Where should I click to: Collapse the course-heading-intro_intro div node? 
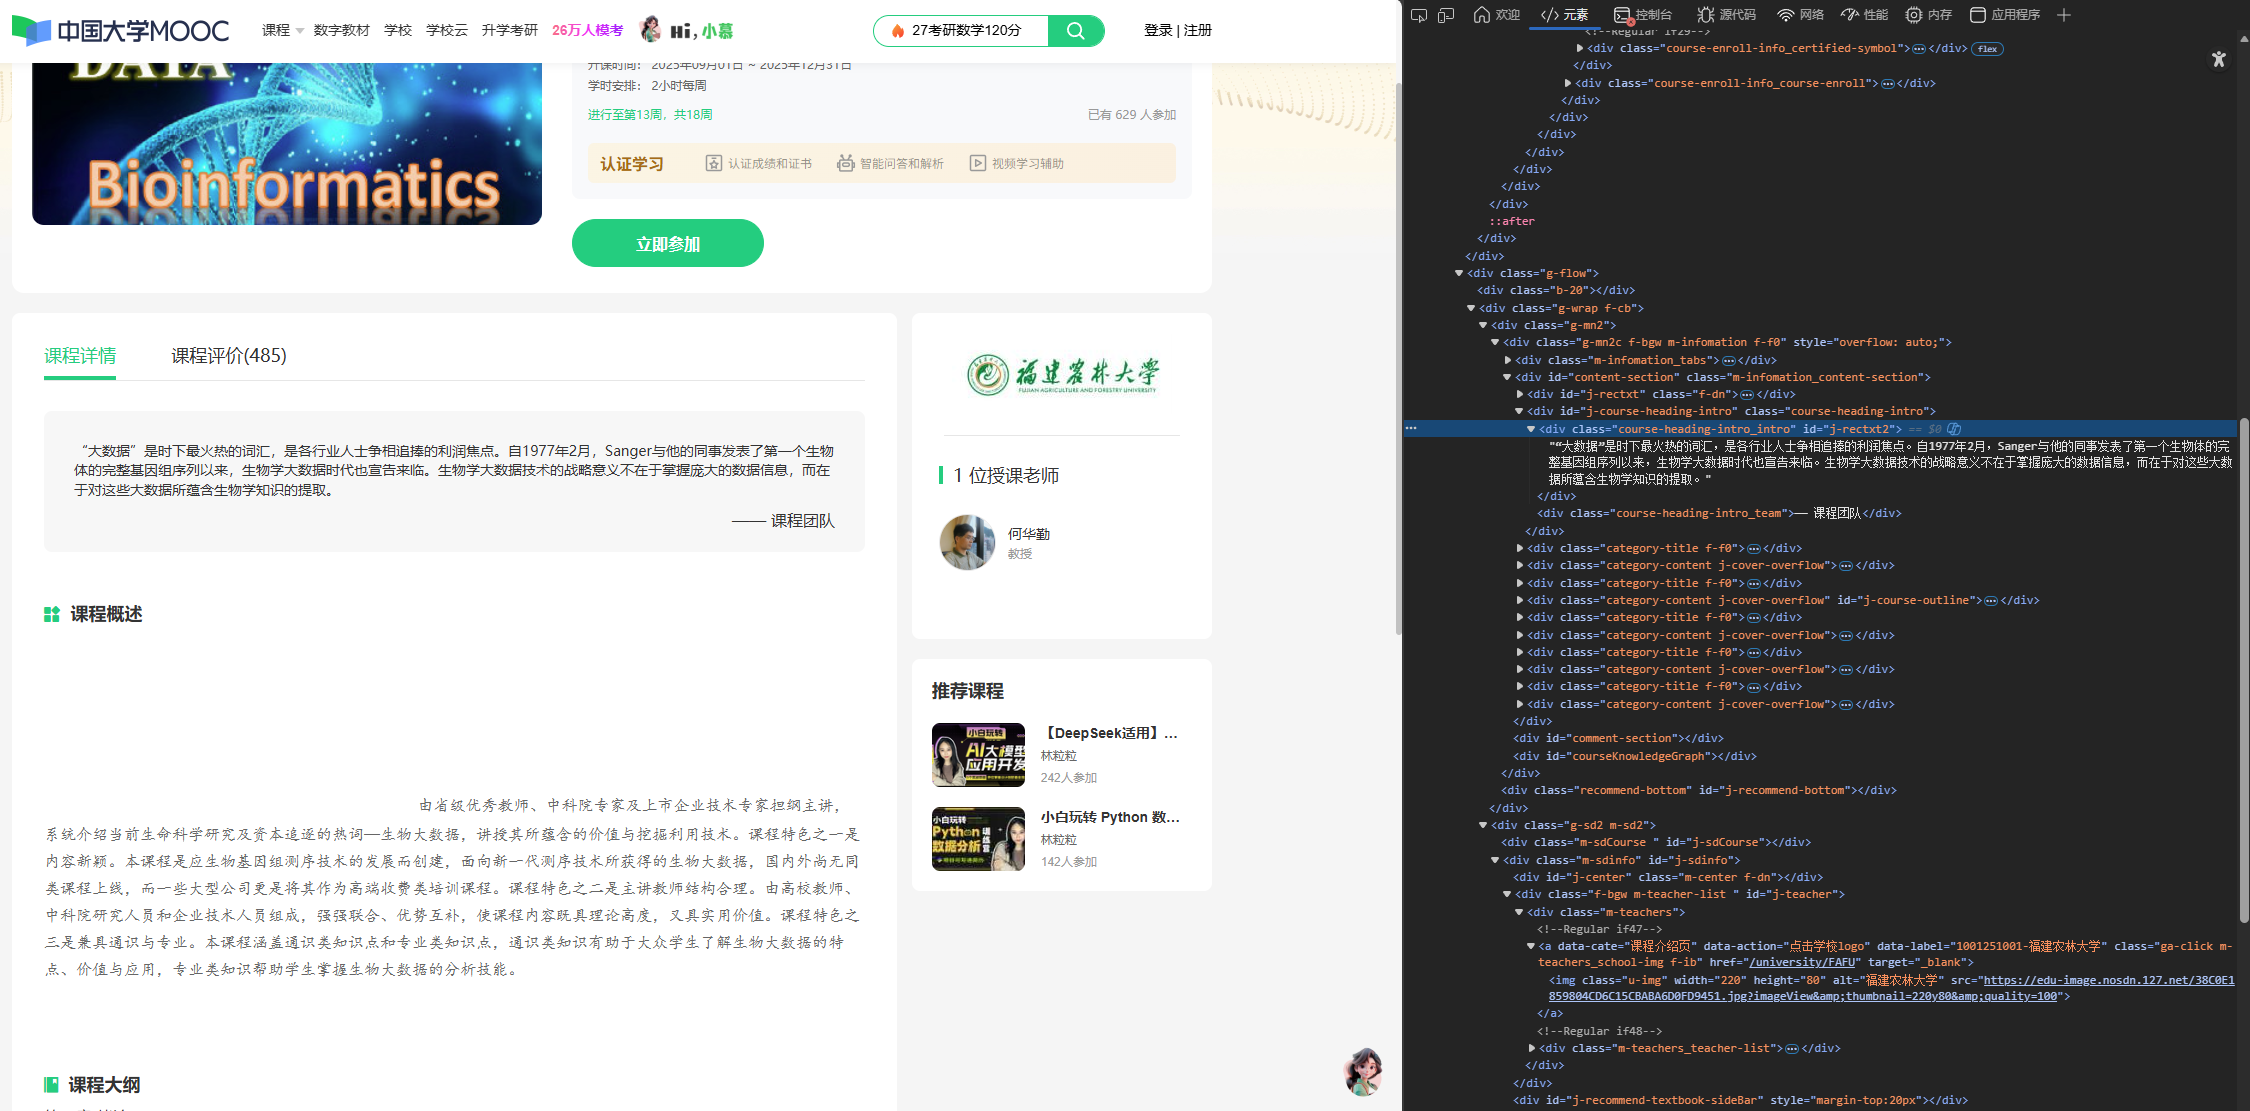tap(1531, 429)
